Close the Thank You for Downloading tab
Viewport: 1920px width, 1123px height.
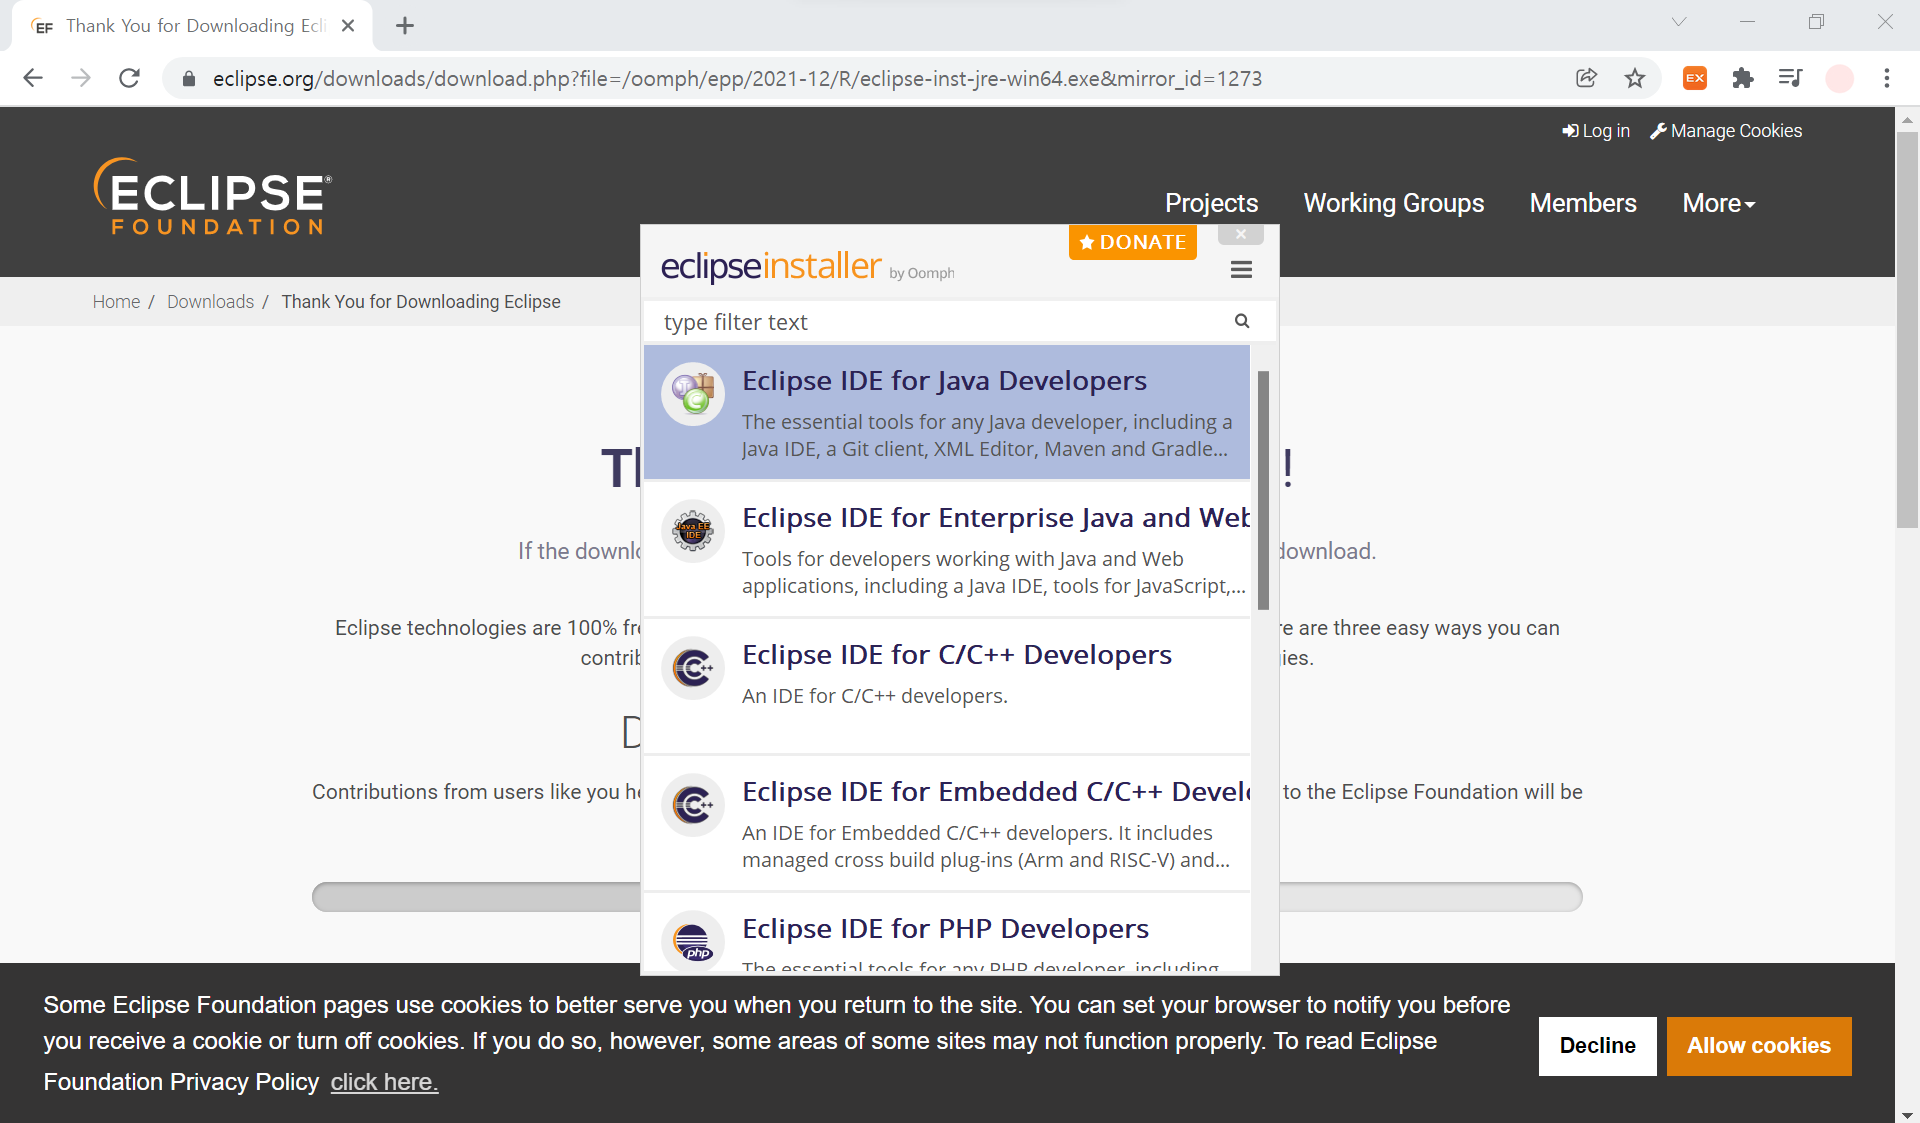point(348,26)
